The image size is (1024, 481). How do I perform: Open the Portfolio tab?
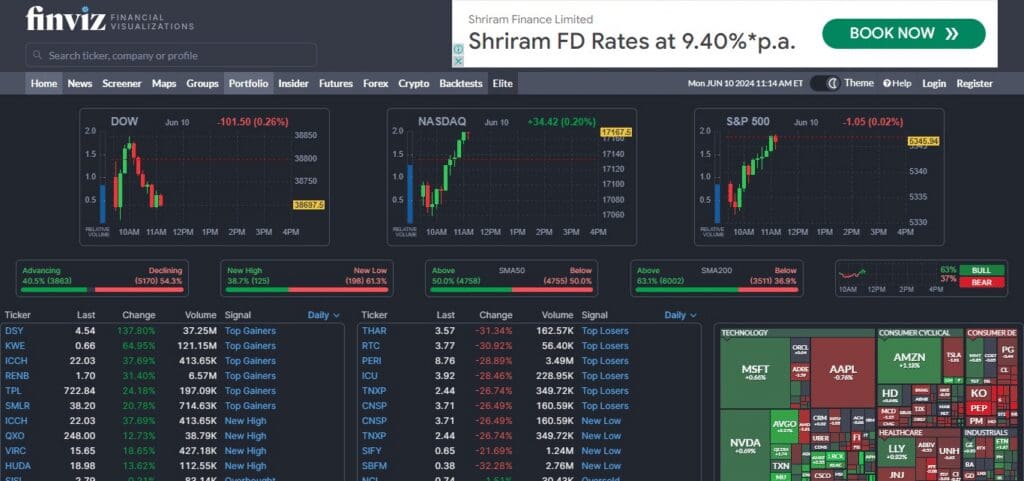(248, 84)
